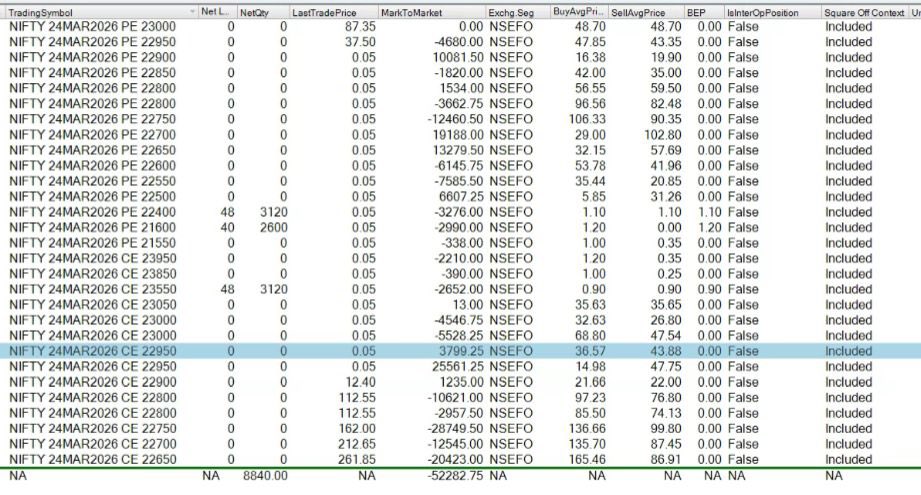Select the NIFTY 24MAR2026 CE 23550 symbol

click(92, 289)
